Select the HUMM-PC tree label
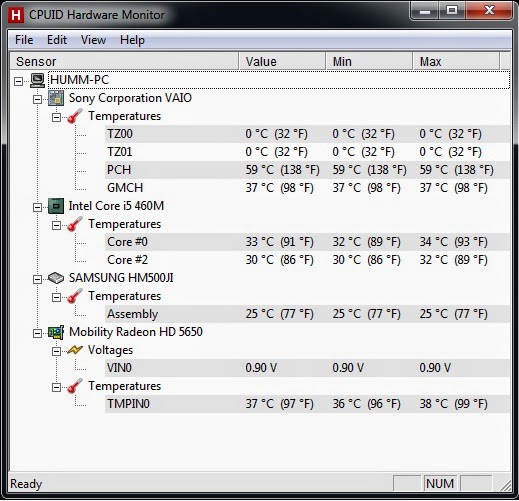This screenshot has width=519, height=501. pyautogui.click(x=79, y=80)
